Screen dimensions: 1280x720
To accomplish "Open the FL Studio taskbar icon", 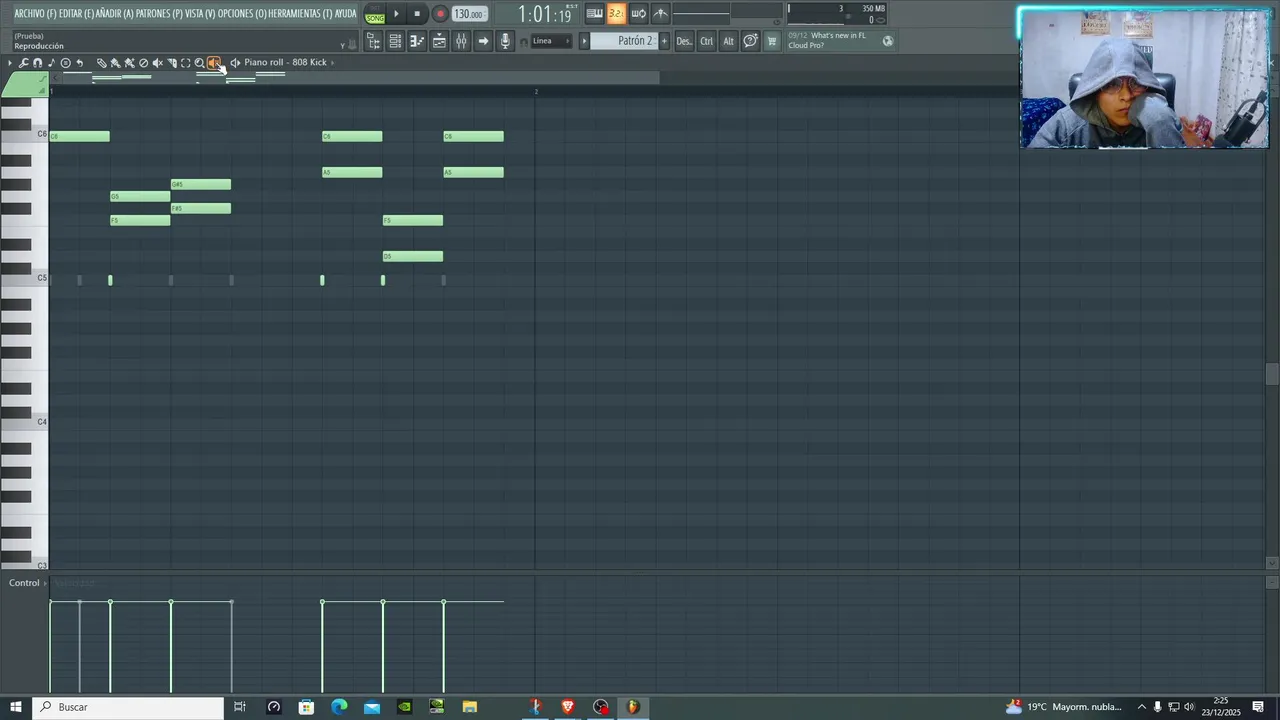I will [x=633, y=707].
